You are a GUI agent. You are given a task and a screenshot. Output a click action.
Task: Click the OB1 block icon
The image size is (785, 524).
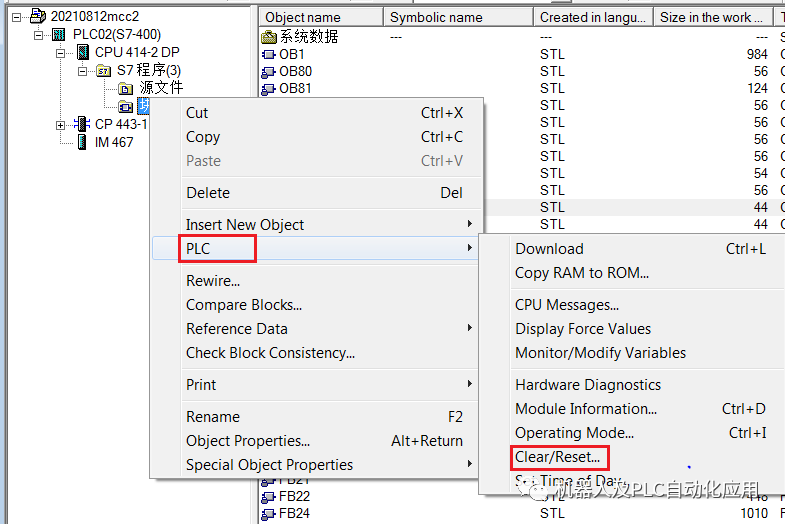(x=269, y=54)
